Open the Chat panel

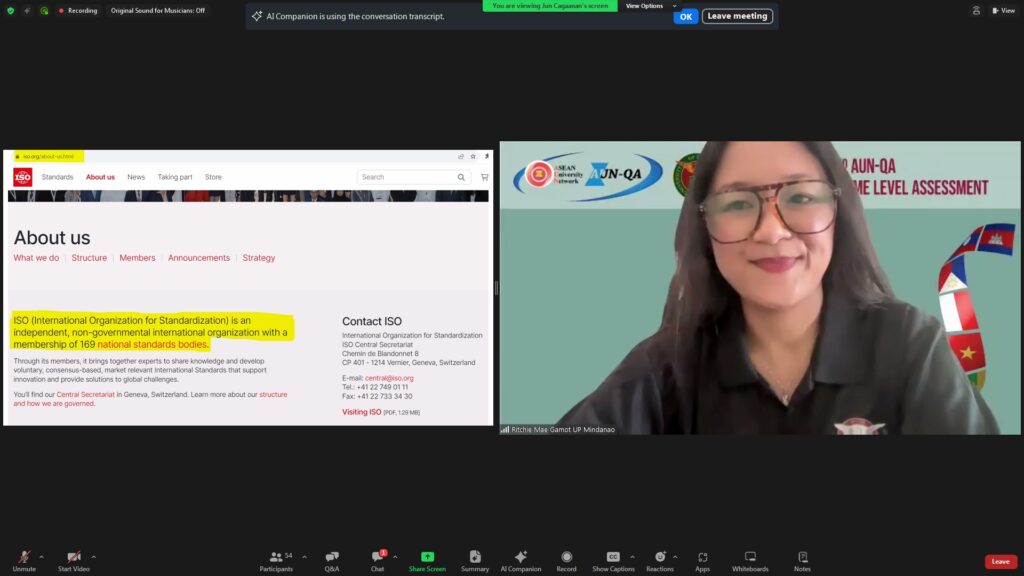pos(377,558)
